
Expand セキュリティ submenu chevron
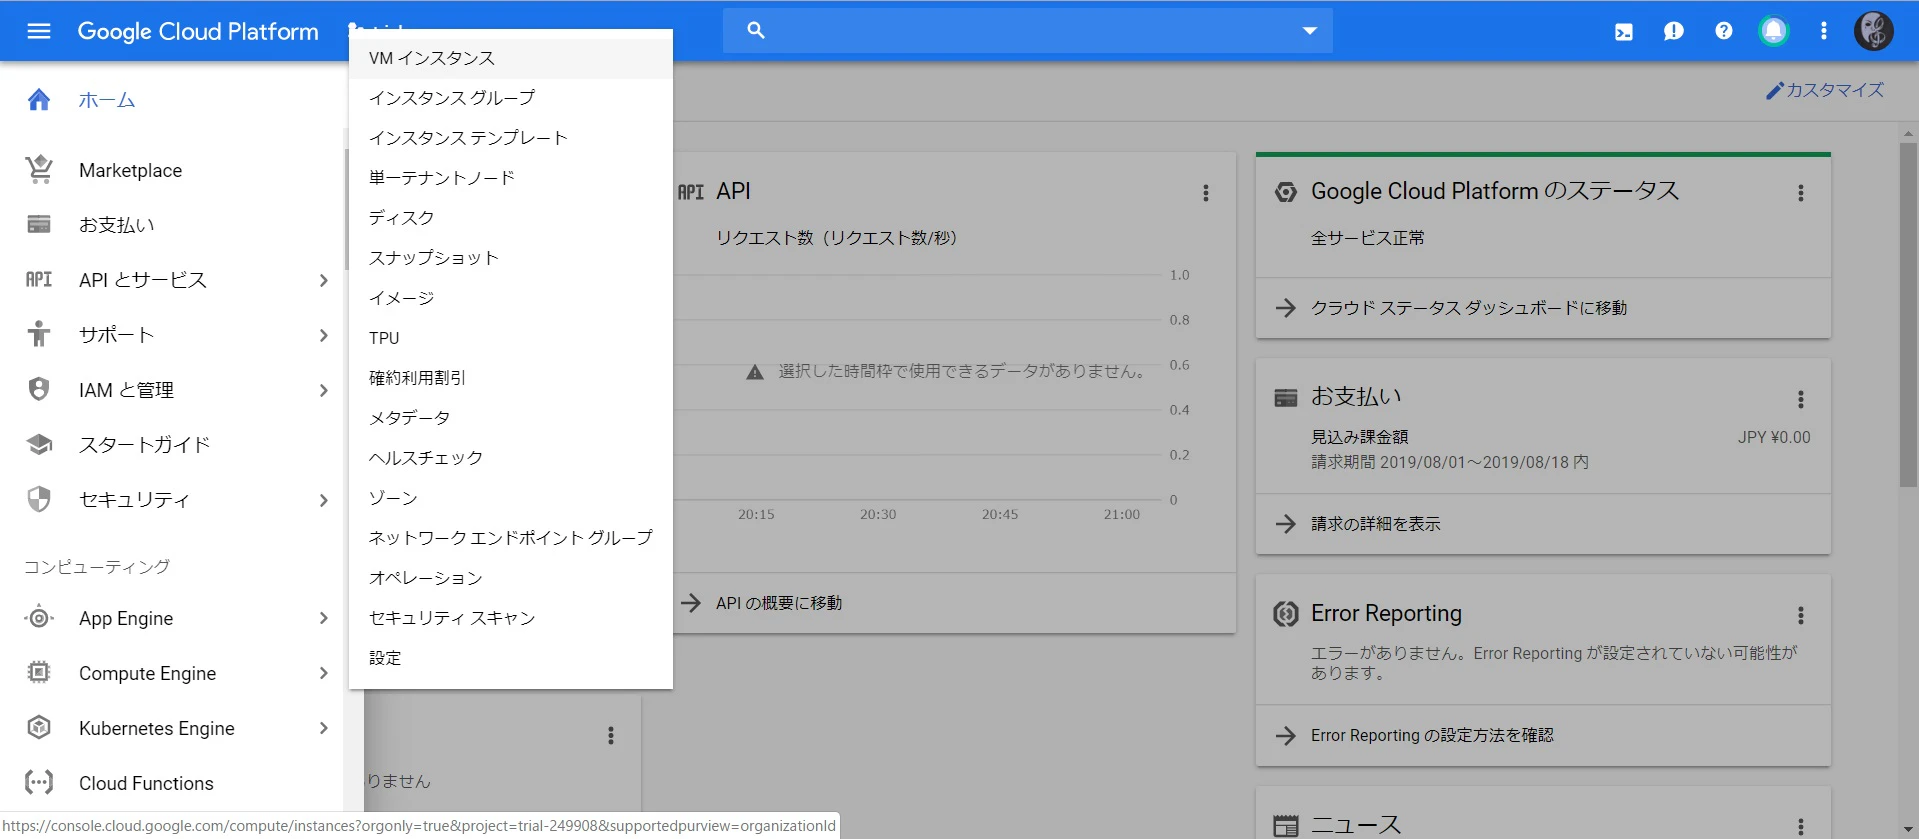click(x=323, y=500)
